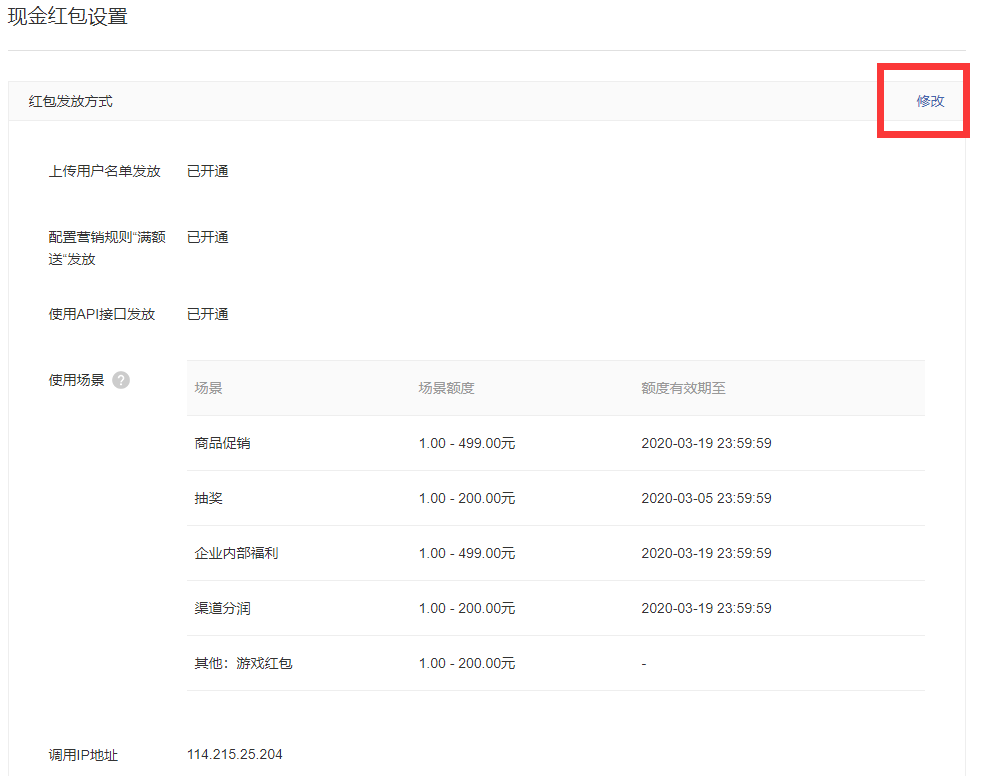Click the 额度有效期至 column header

683,388
